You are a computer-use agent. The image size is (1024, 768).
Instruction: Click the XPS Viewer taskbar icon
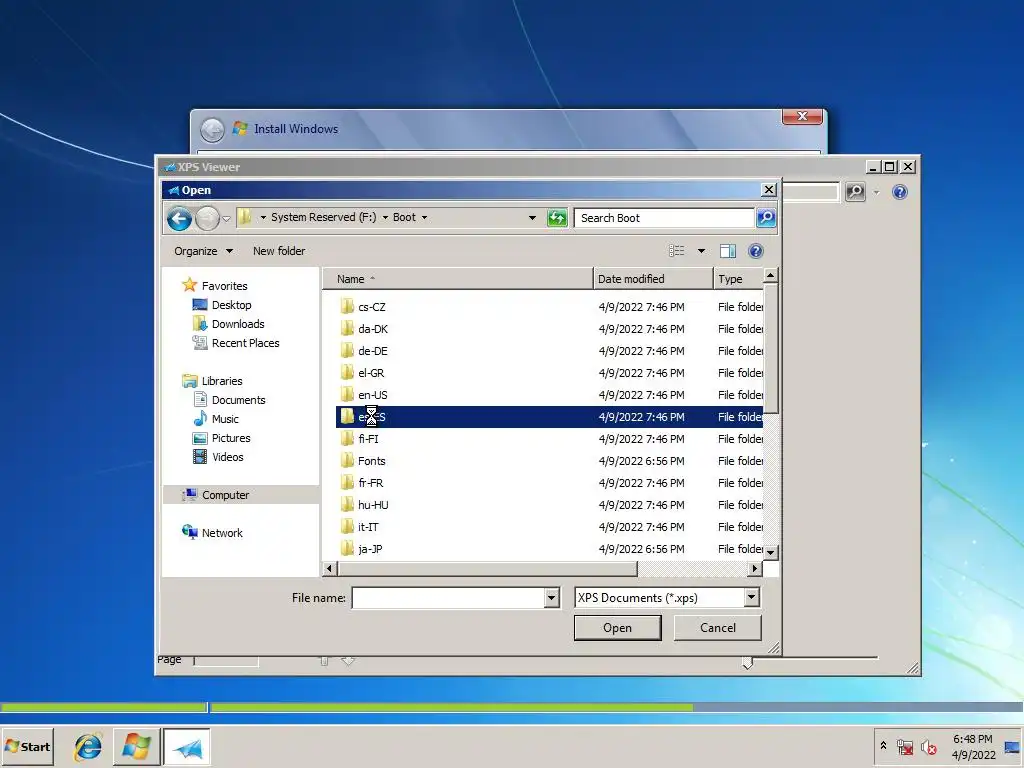click(x=187, y=746)
